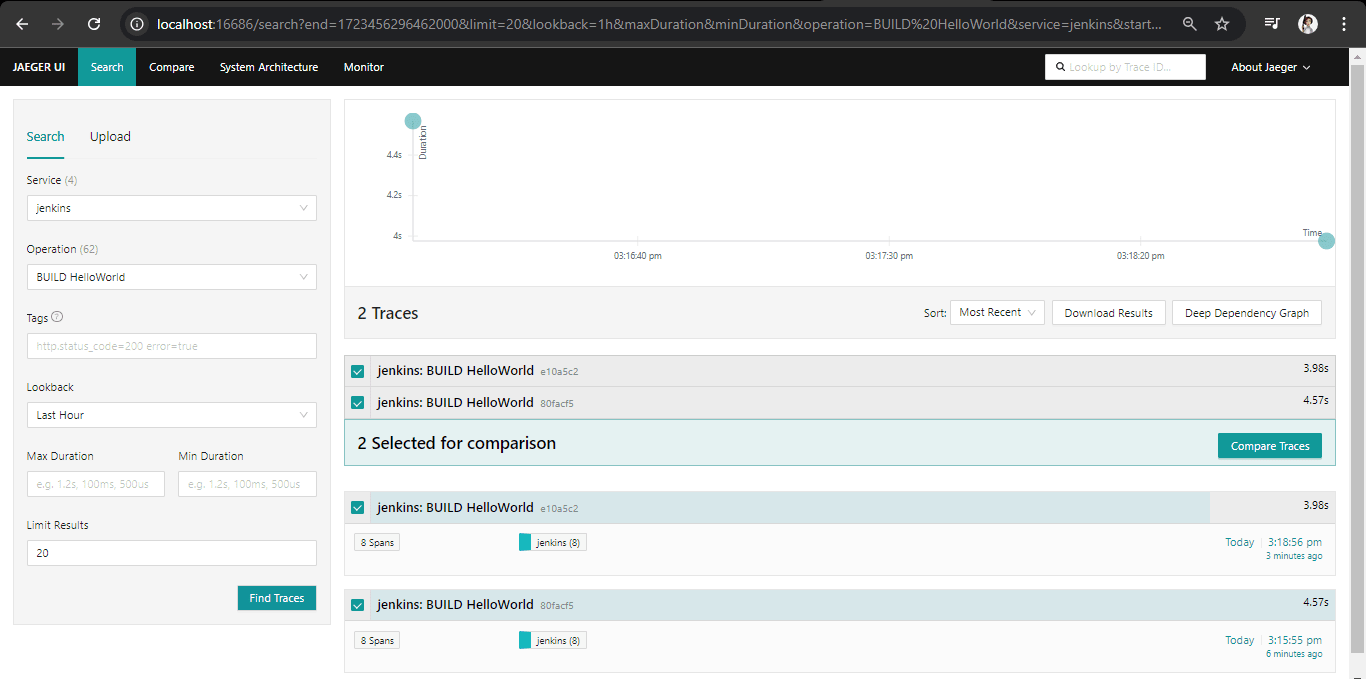Open the Operation dropdown showing BUILD HelloWorld
Viewport: 1366px width, 679px height.
tap(172, 277)
